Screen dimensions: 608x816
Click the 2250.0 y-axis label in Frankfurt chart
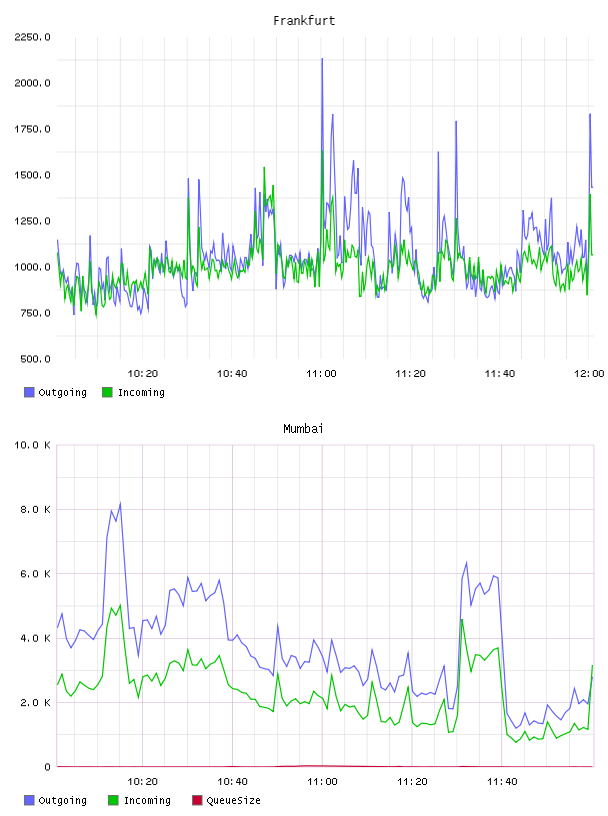(32, 37)
